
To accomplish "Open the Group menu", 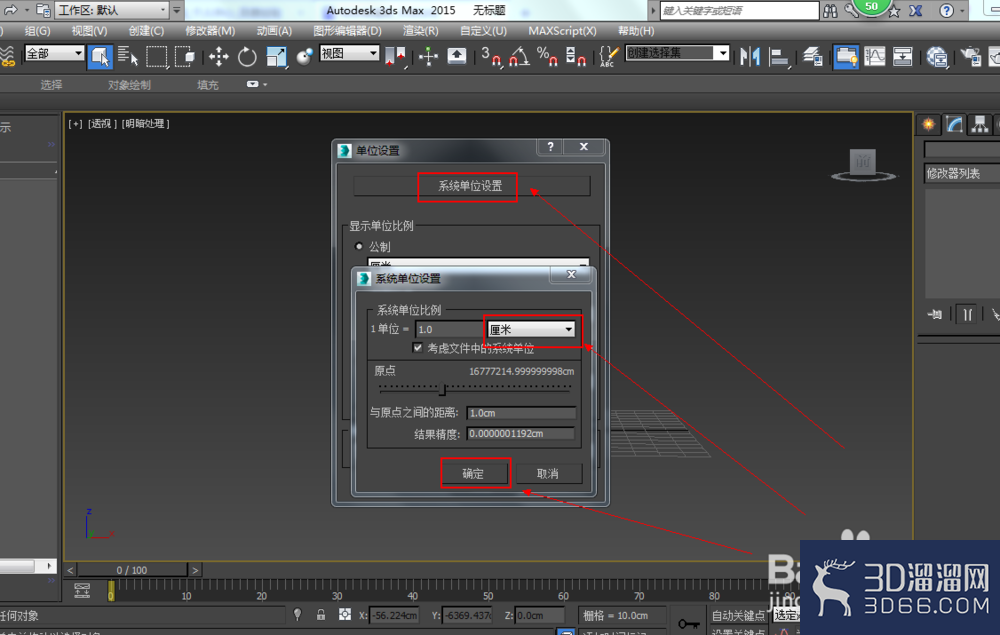I will (x=38, y=31).
